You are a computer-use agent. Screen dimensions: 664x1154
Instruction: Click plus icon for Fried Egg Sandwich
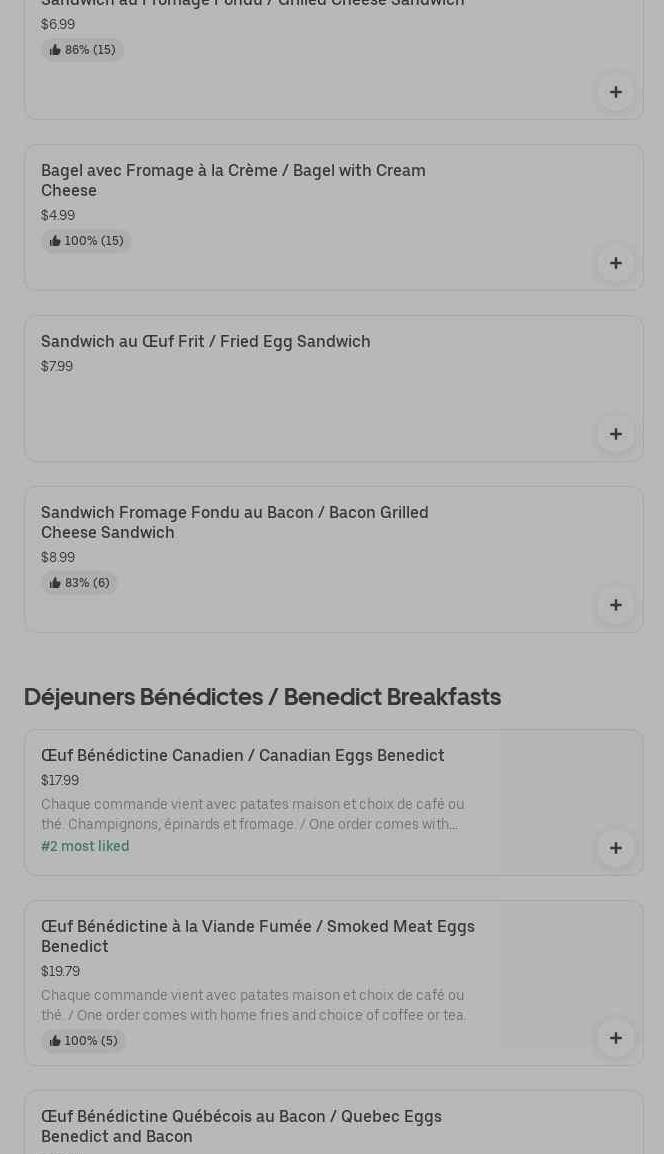tap(615, 434)
